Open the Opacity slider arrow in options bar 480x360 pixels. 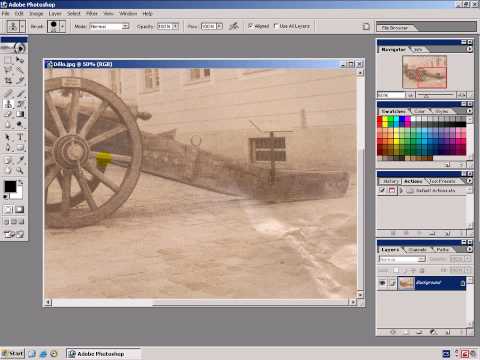click(176, 26)
